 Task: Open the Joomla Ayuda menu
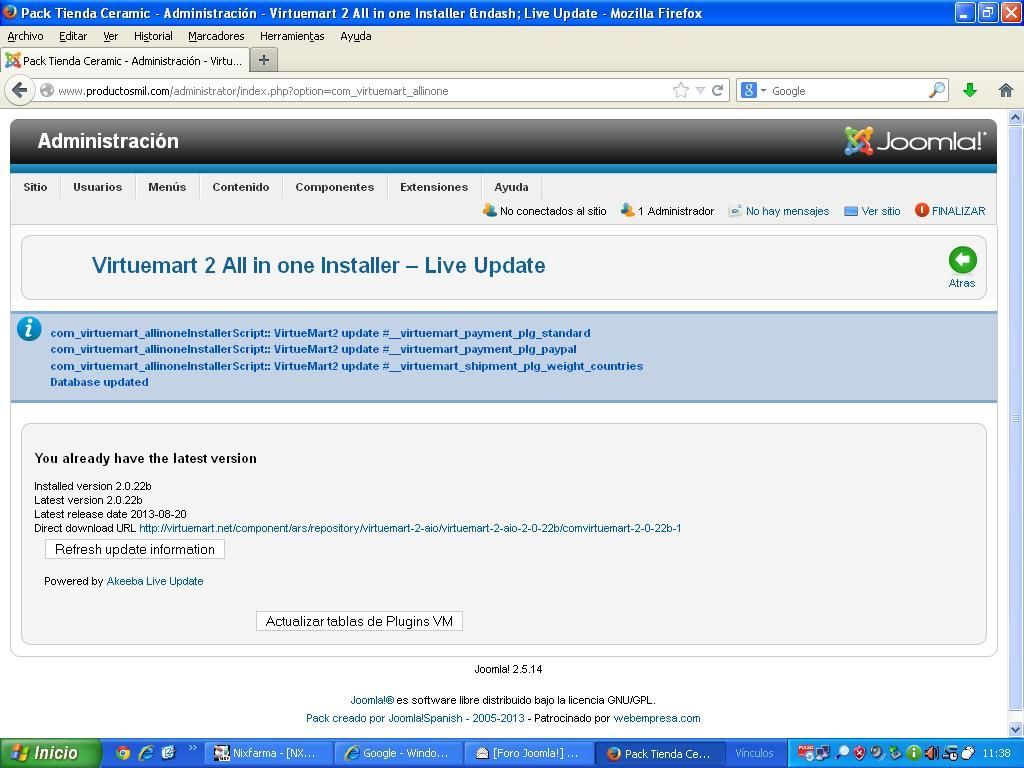pyautogui.click(x=511, y=187)
